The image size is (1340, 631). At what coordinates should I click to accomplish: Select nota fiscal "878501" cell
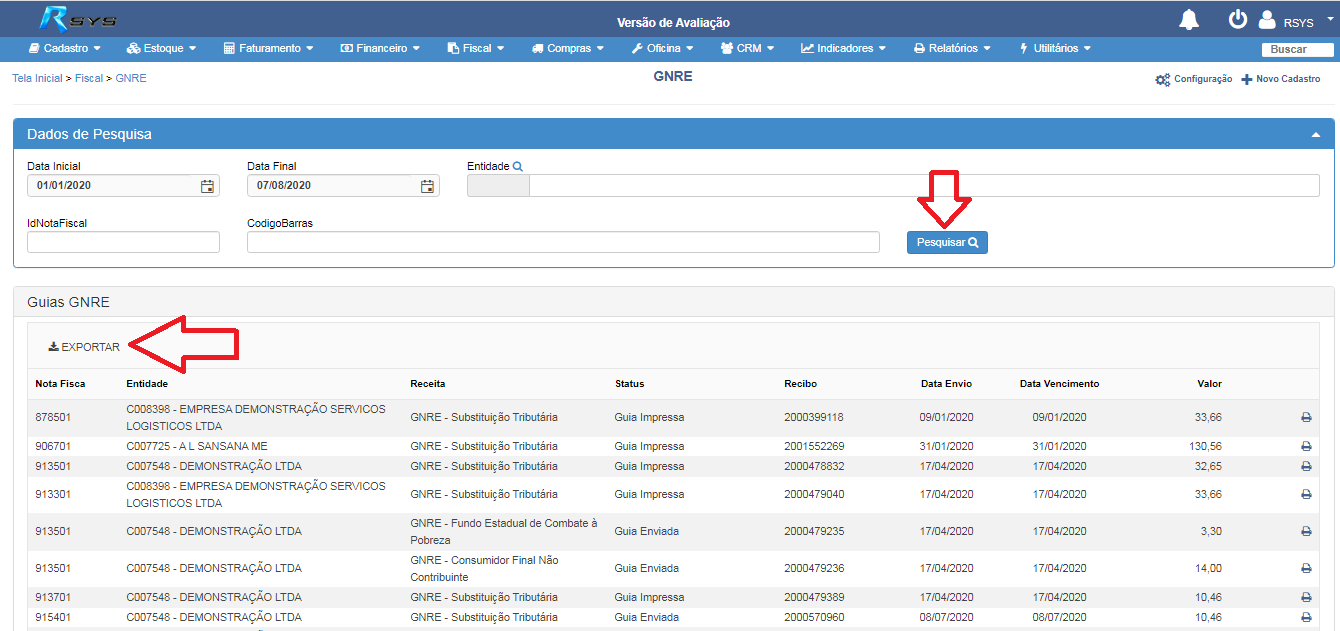[52, 417]
